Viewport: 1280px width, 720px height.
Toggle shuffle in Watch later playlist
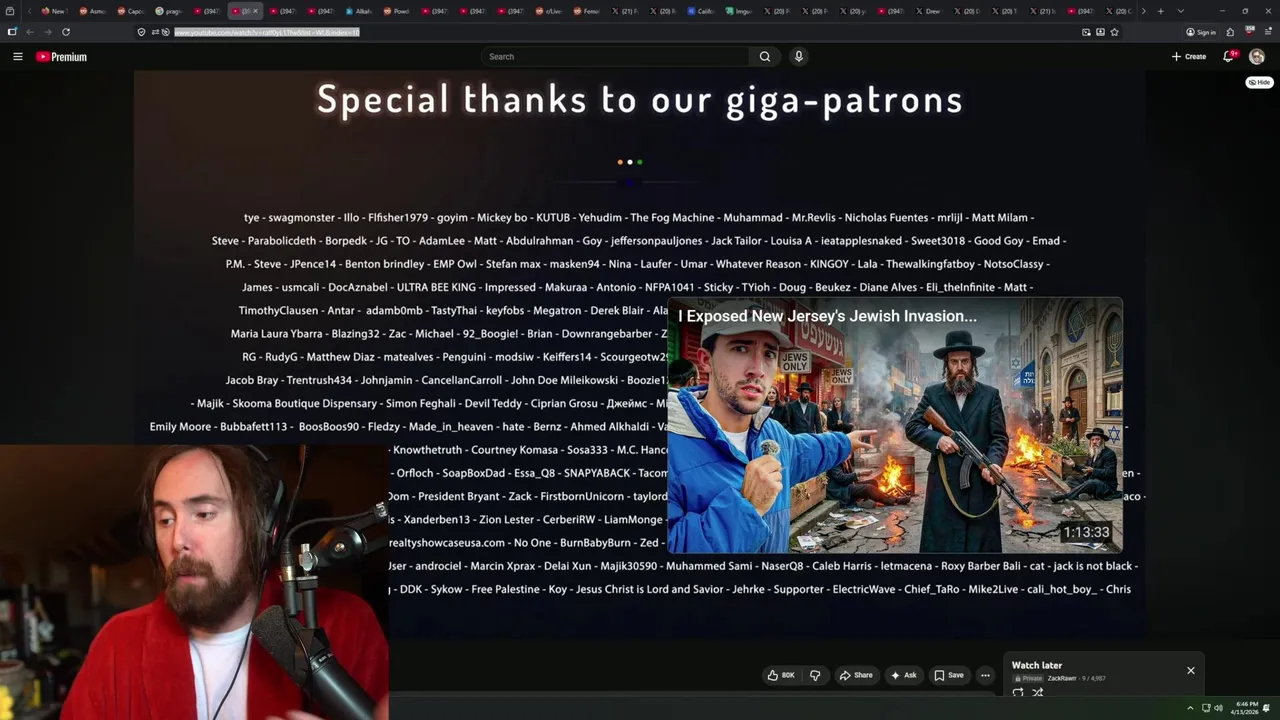[x=1037, y=692]
